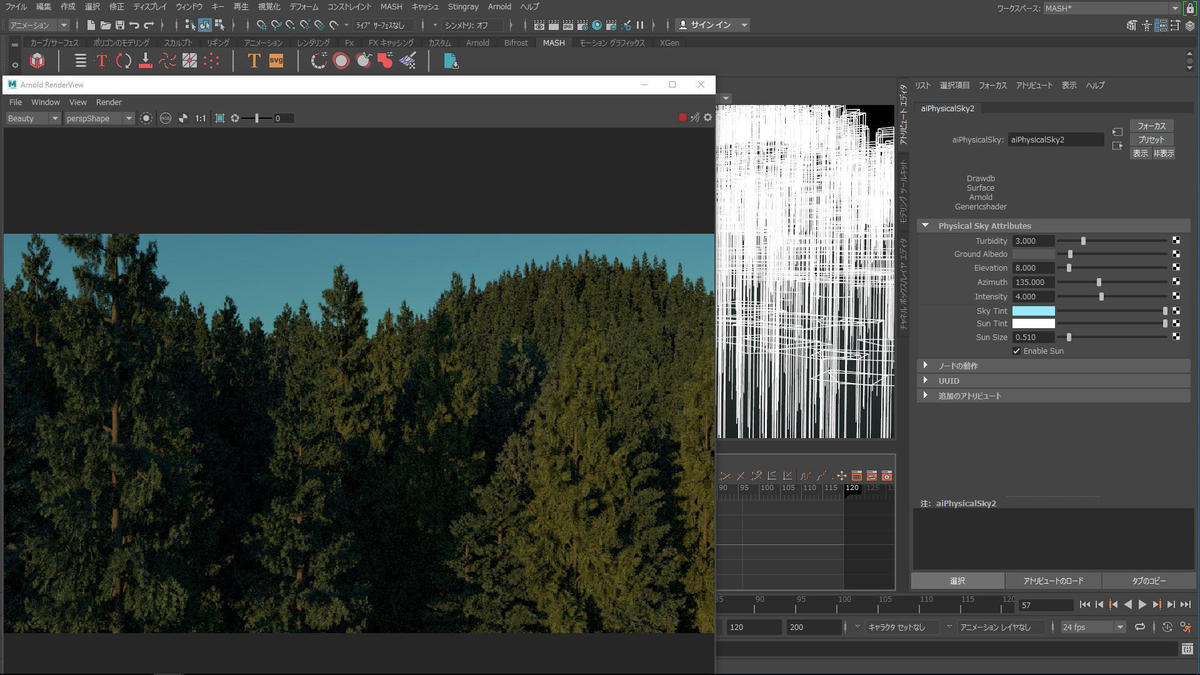Viewport: 1200px width, 675px height.
Task: Open the 24 fps frame rate dropdown
Action: [x=1093, y=627]
